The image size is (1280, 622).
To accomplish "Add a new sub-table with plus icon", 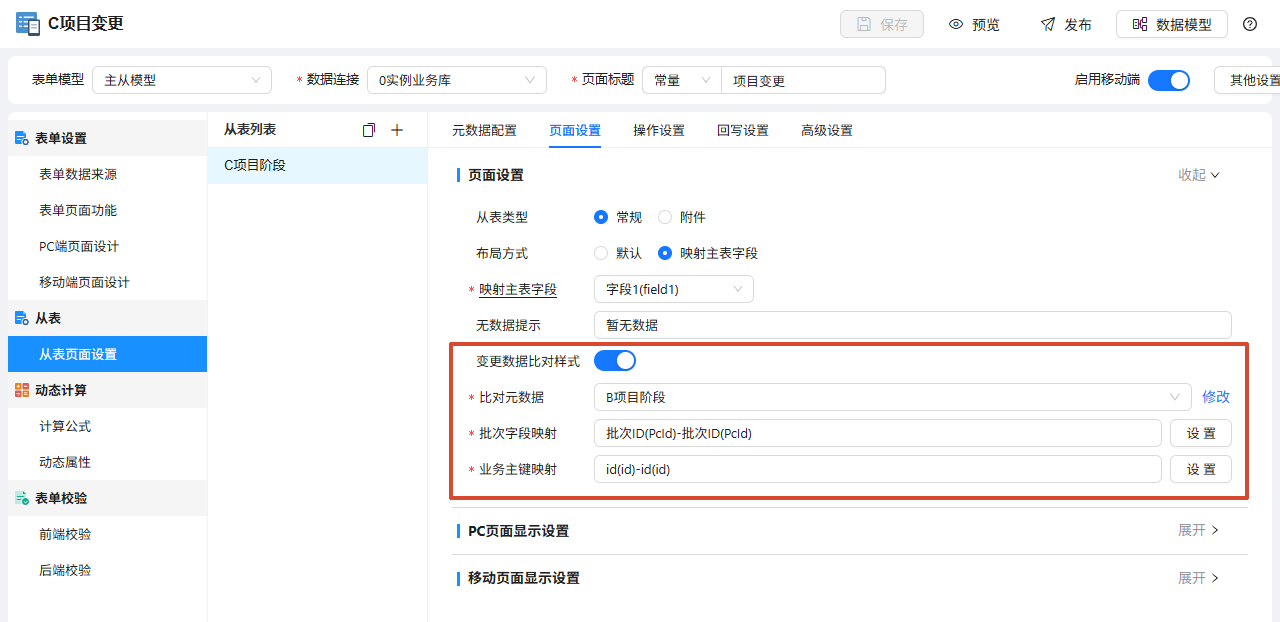I will tap(397, 130).
